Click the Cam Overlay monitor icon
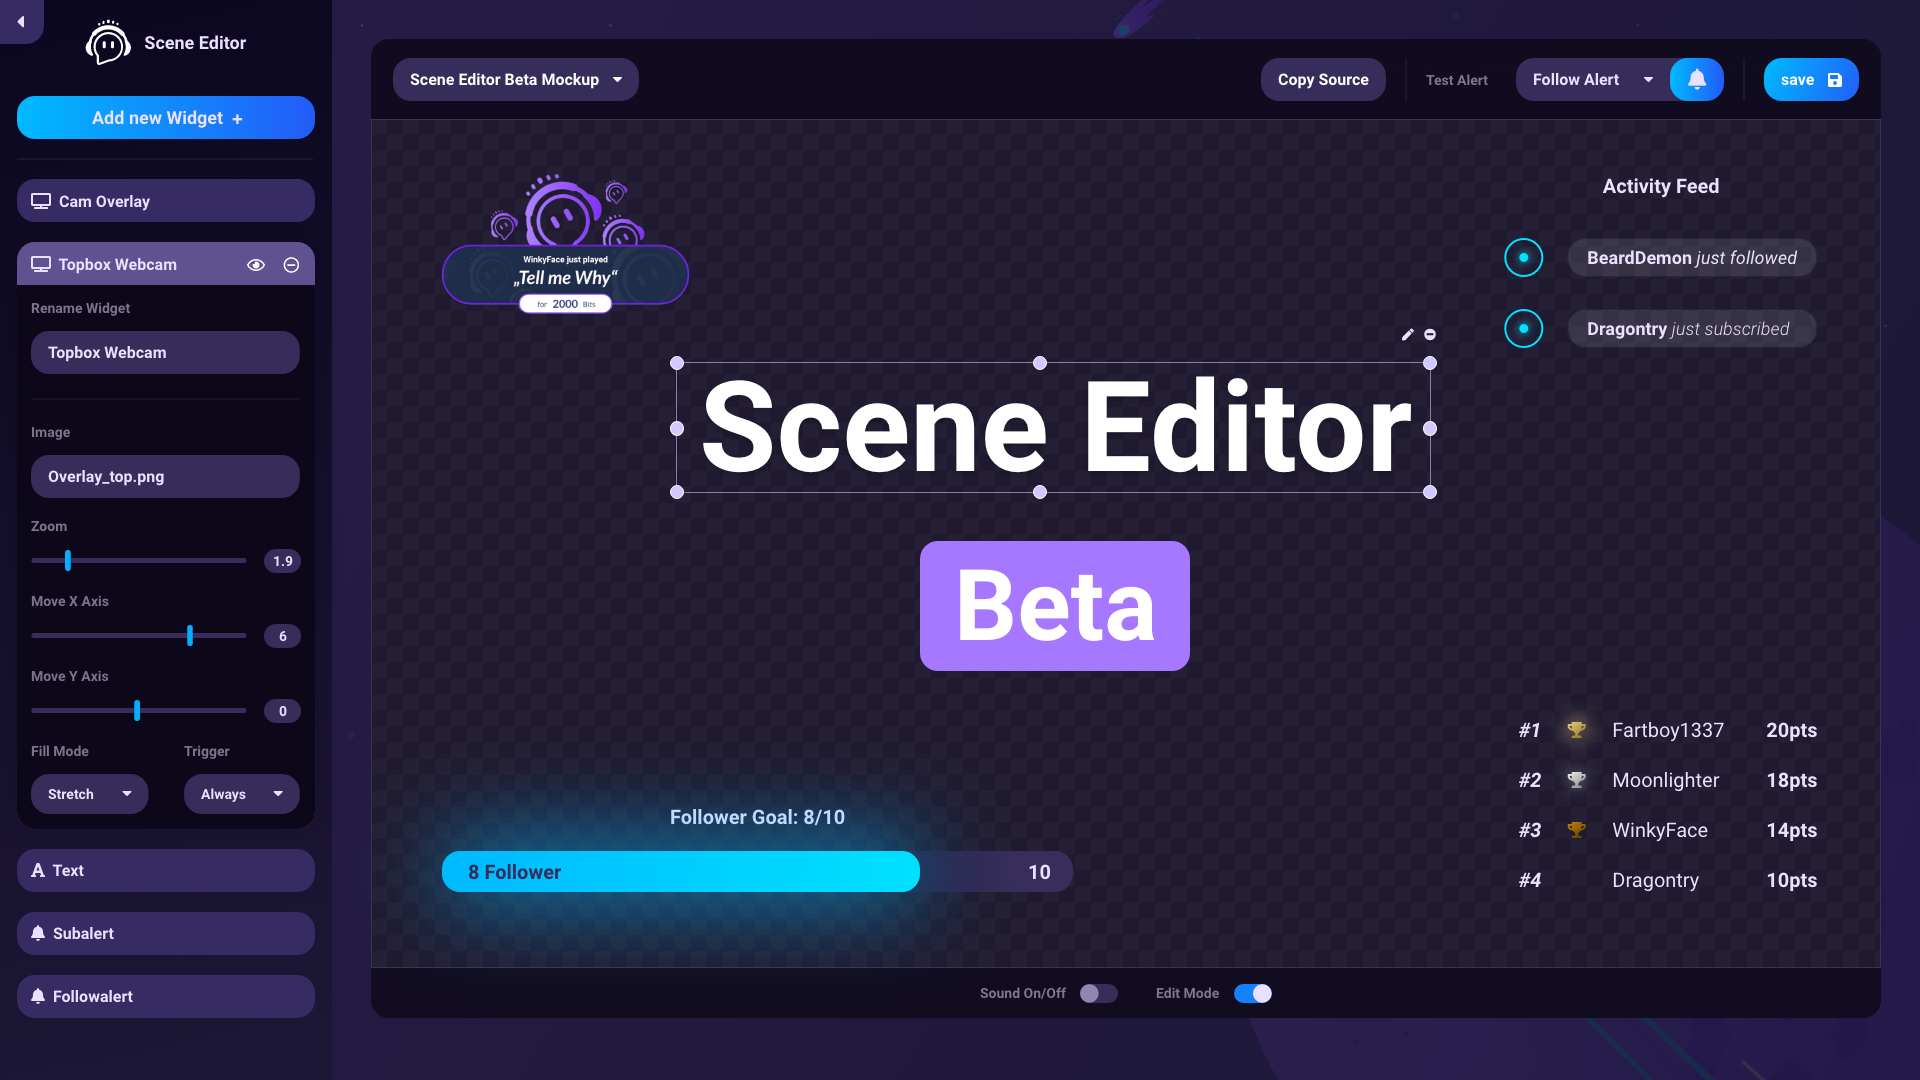 tap(41, 200)
